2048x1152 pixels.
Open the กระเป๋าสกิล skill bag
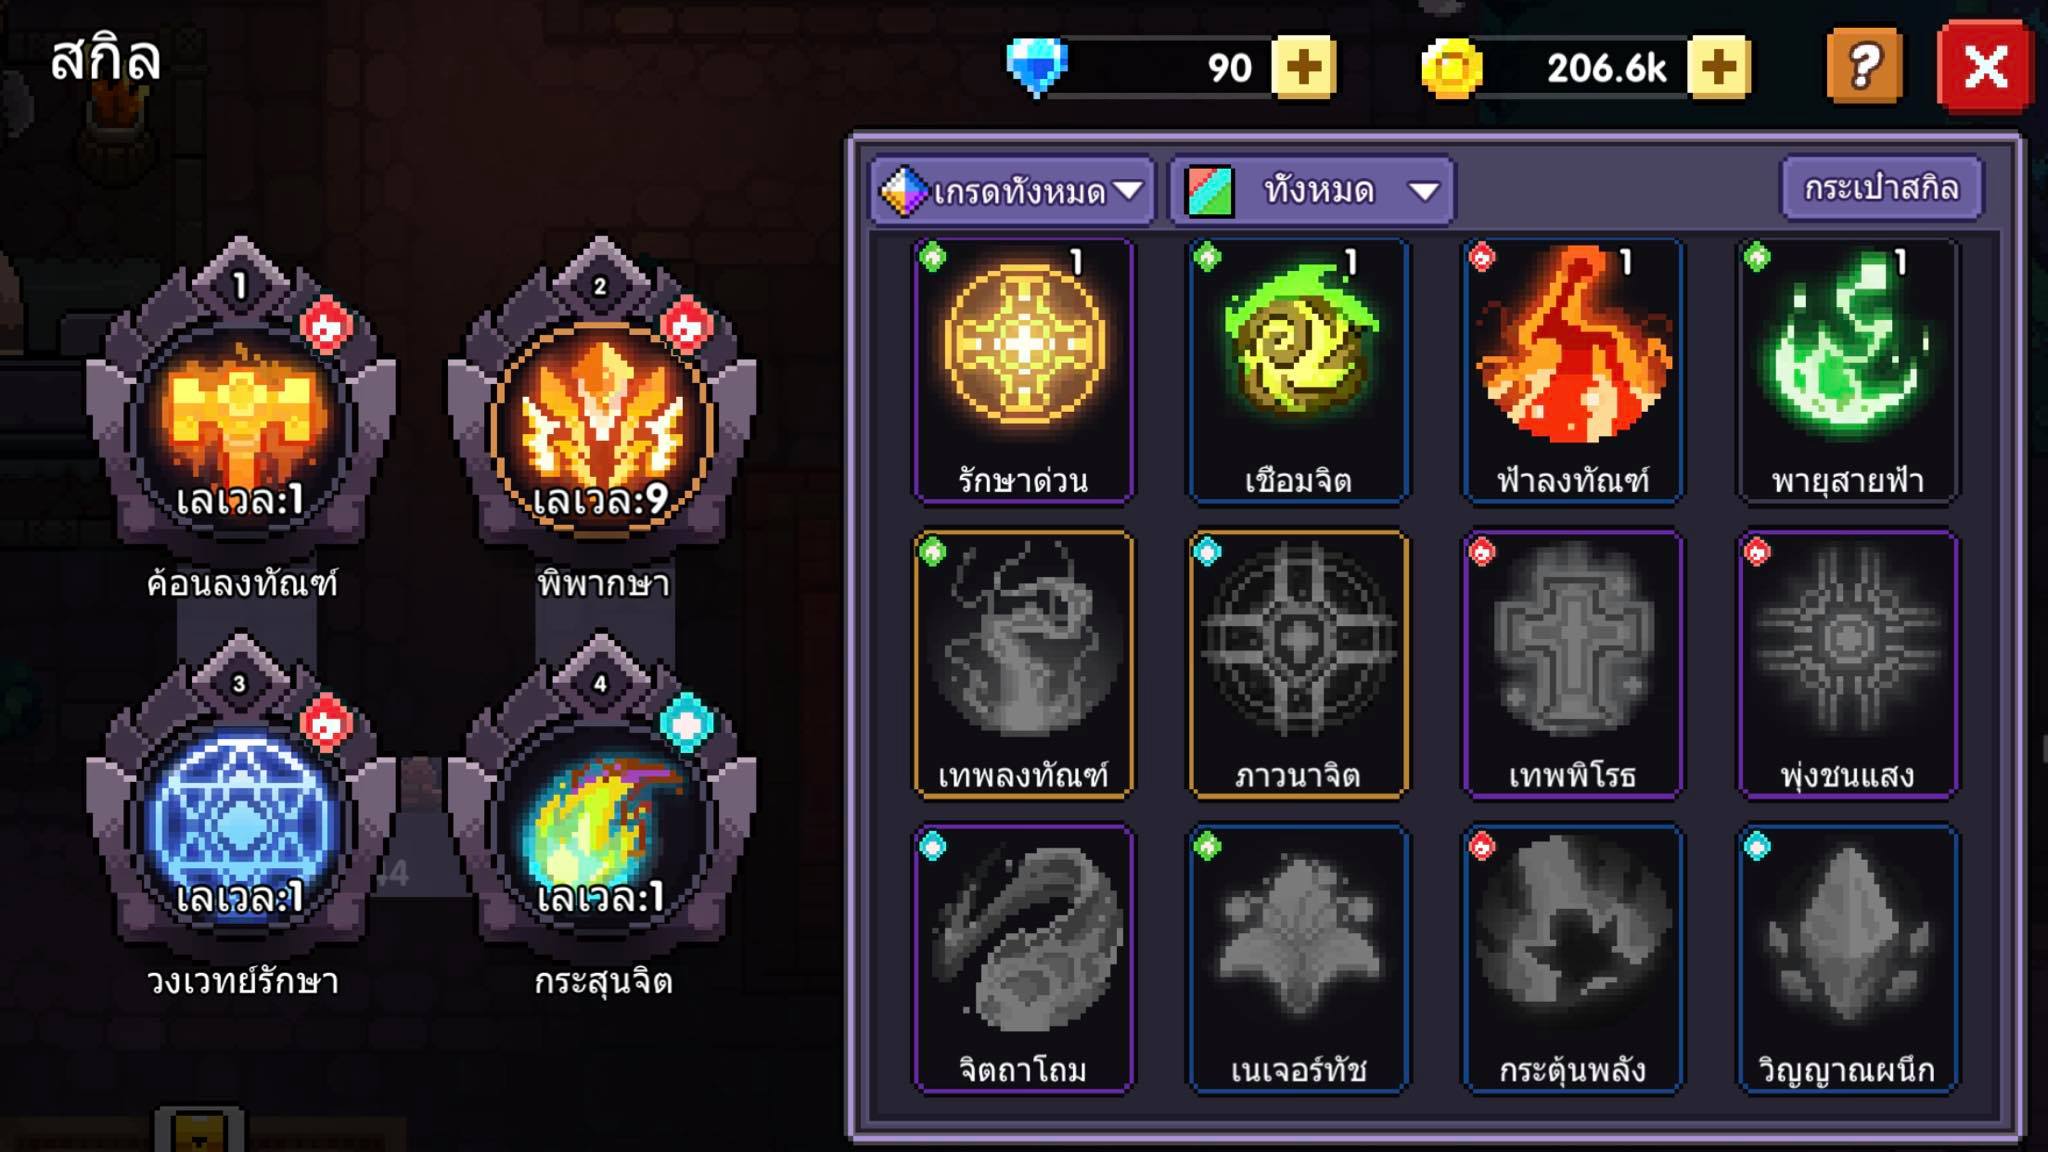click(x=1881, y=187)
